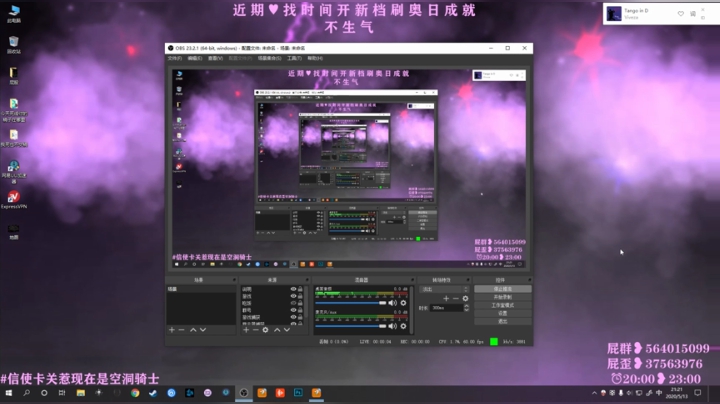Adjust the Mic/Aux volume slider
This screenshot has height=404, width=720.
pos(351,326)
